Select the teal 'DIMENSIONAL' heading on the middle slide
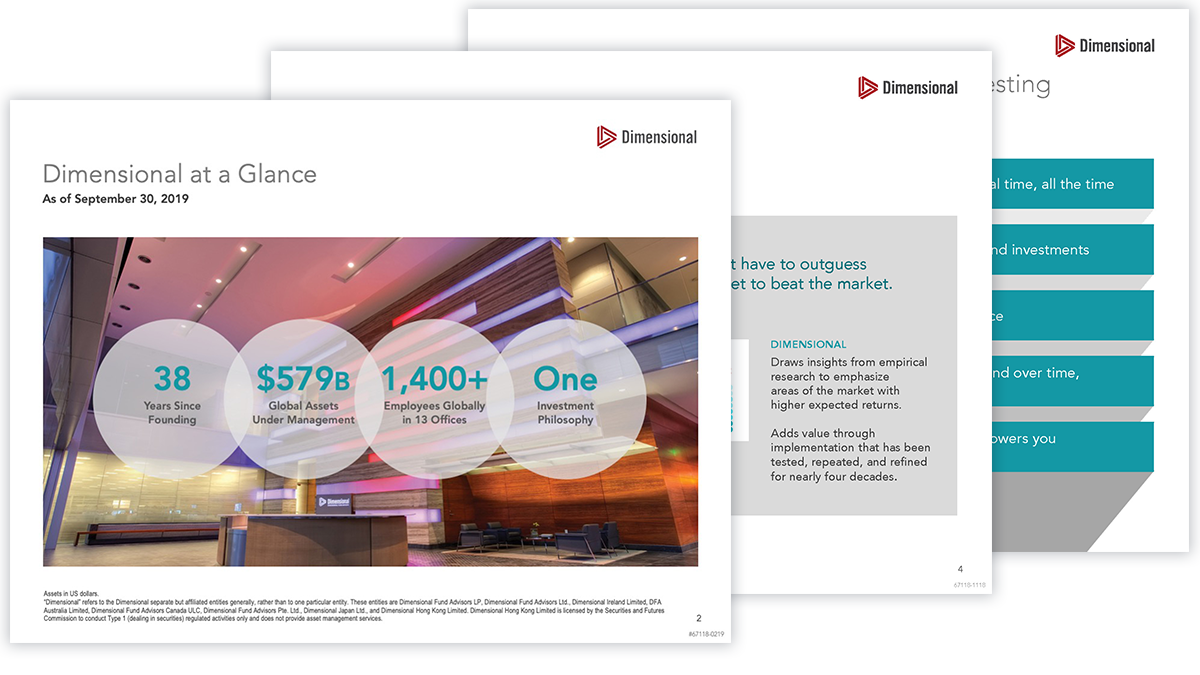 click(808, 344)
